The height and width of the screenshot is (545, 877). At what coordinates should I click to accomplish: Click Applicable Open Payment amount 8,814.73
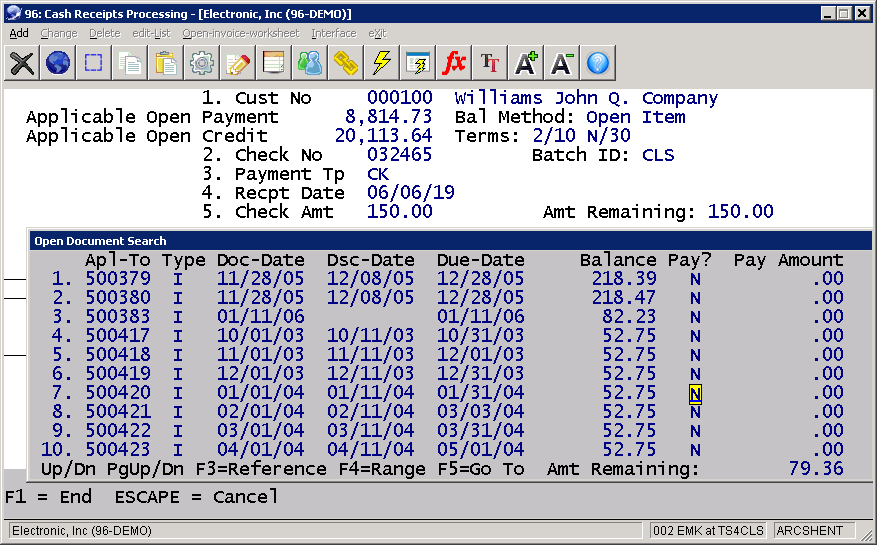389,116
